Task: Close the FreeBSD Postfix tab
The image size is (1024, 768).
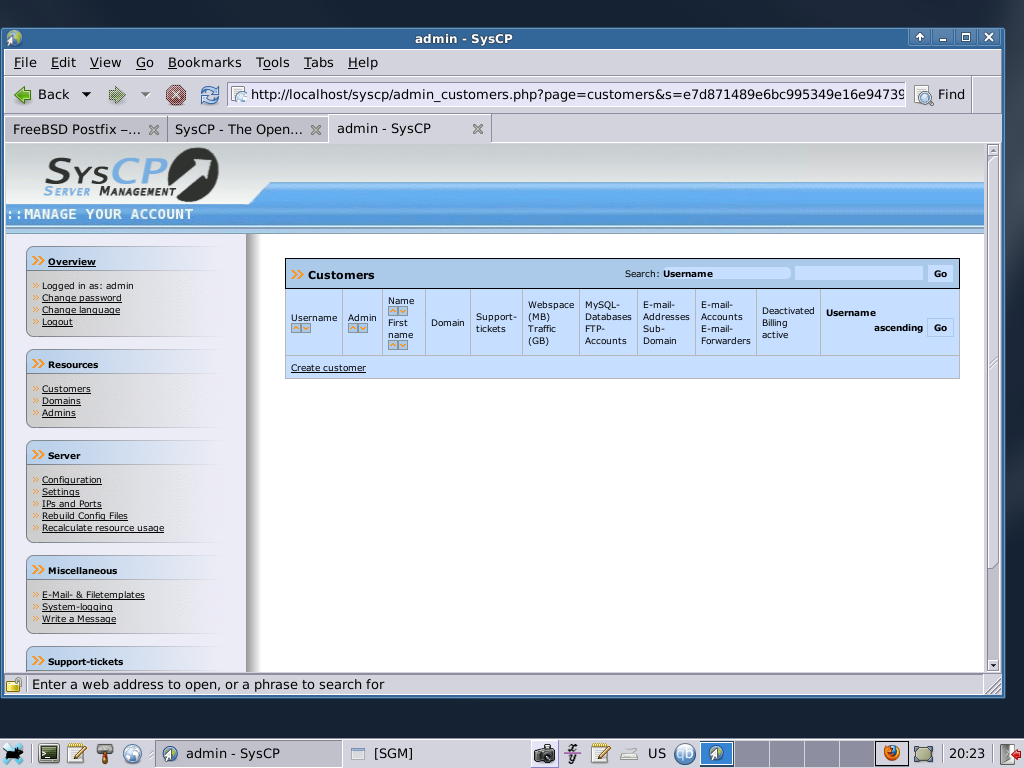Action: [154, 130]
